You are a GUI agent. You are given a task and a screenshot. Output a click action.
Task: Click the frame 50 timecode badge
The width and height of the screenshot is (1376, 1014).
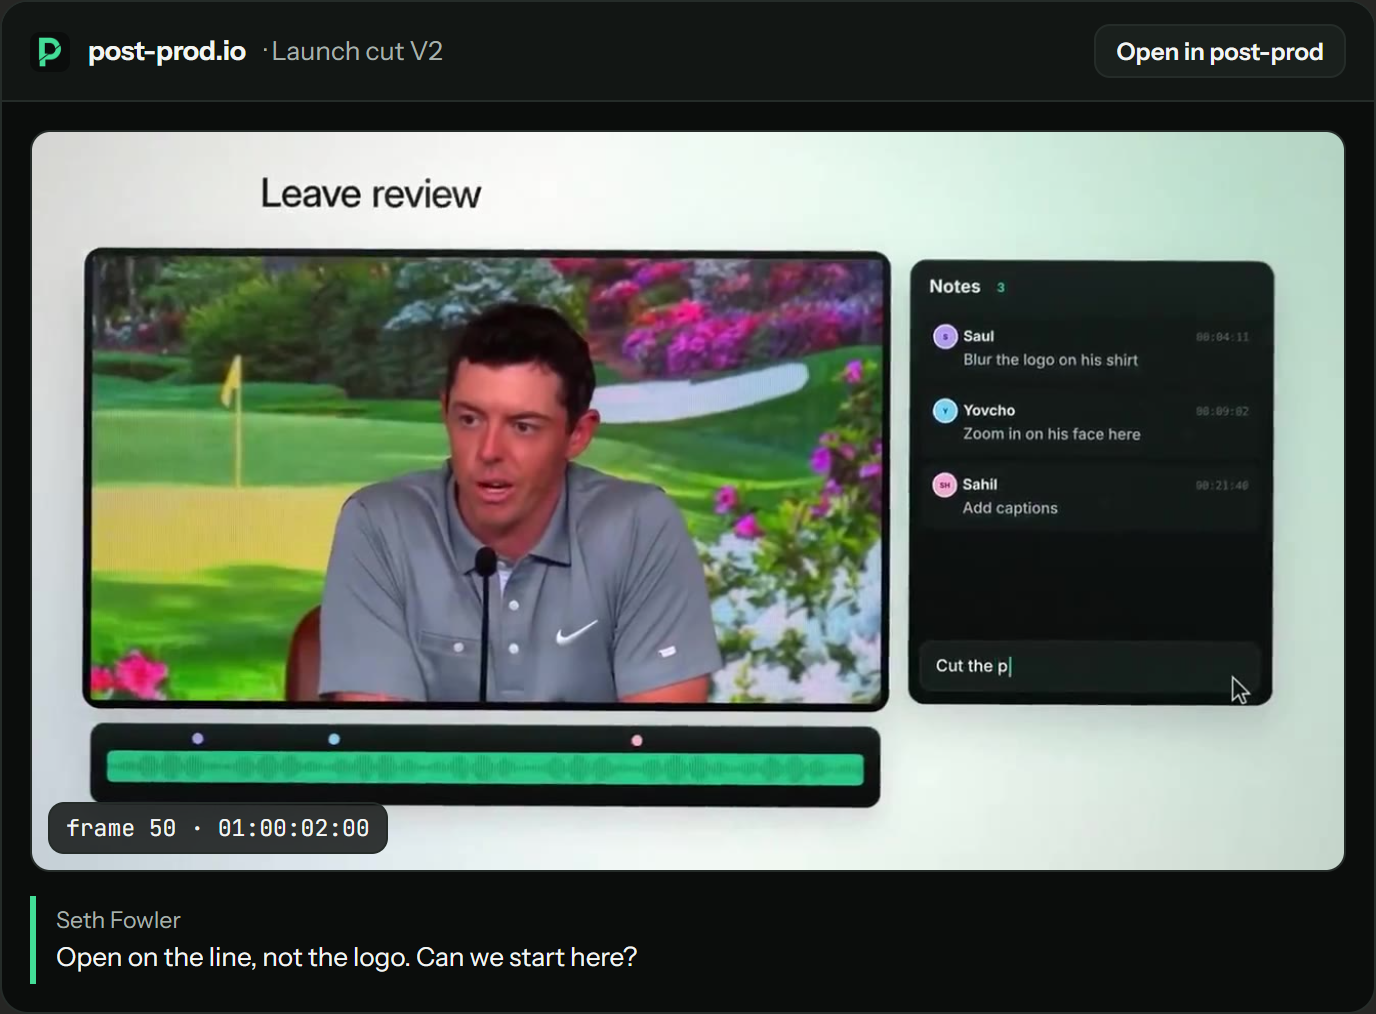pos(218,828)
